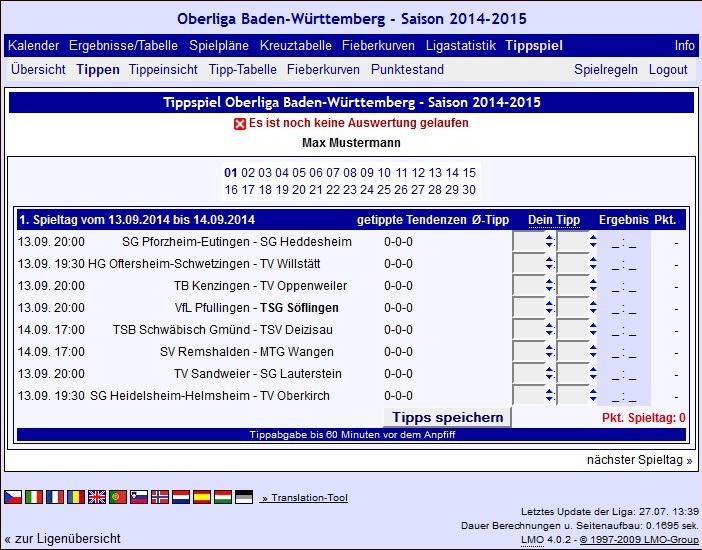The image size is (702, 550).
Task: Select the Hungarian flag icon
Action: point(223,496)
